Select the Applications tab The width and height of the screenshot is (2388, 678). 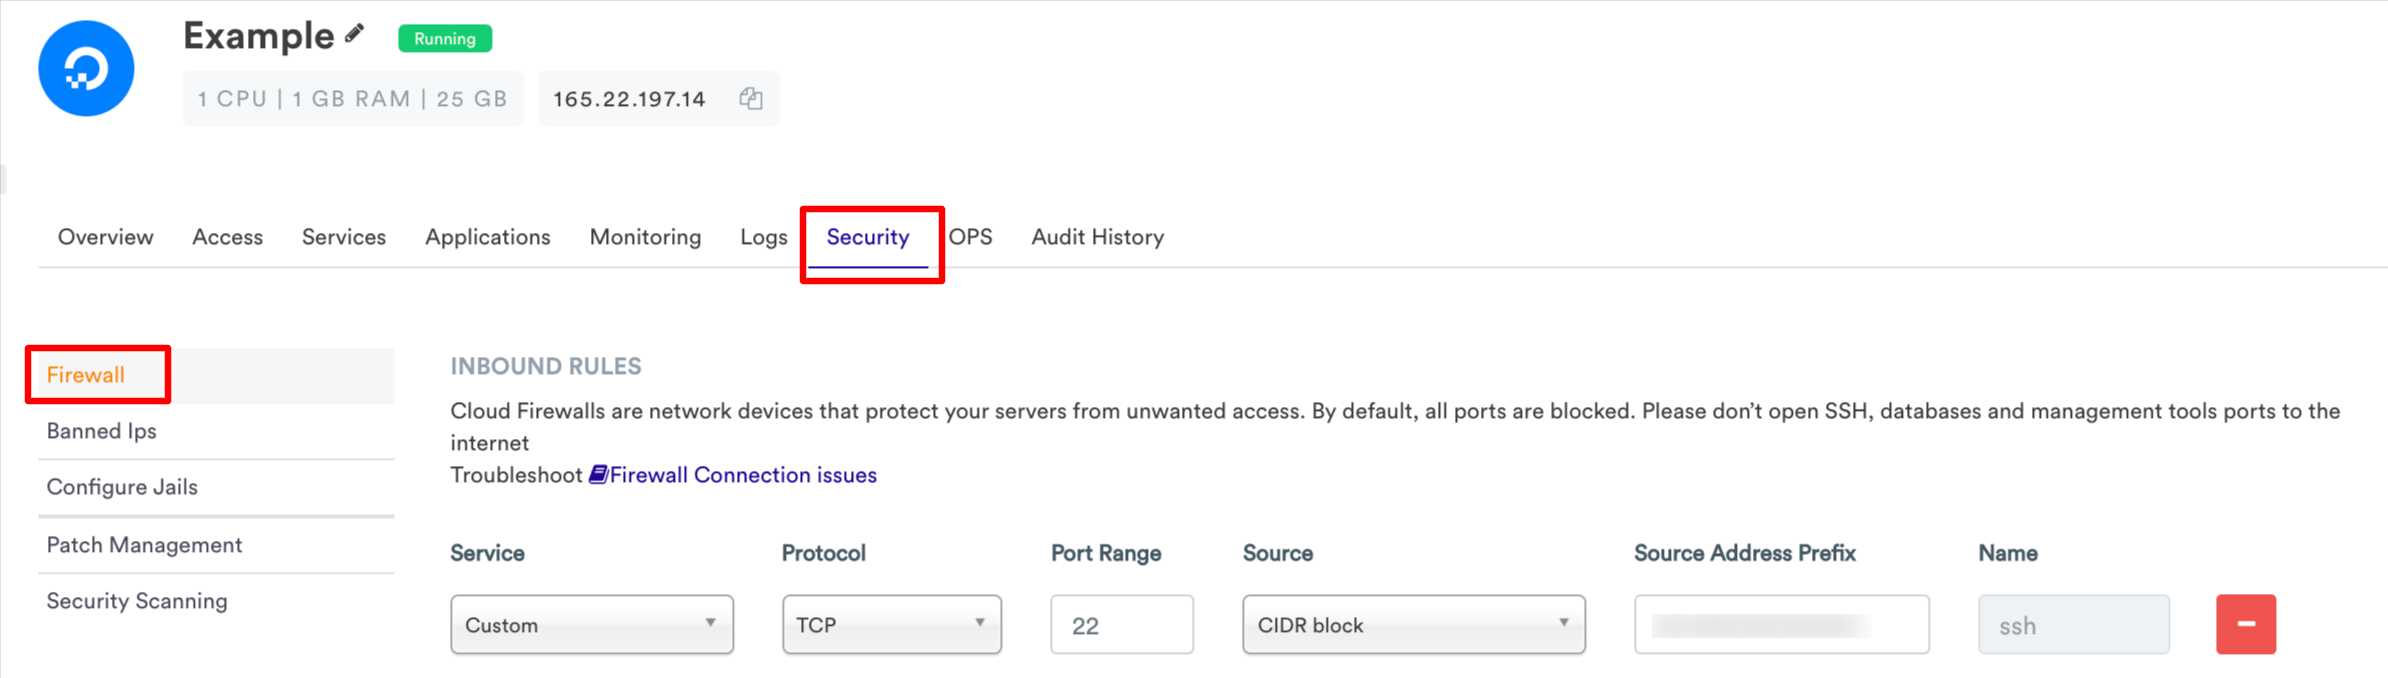click(x=487, y=237)
